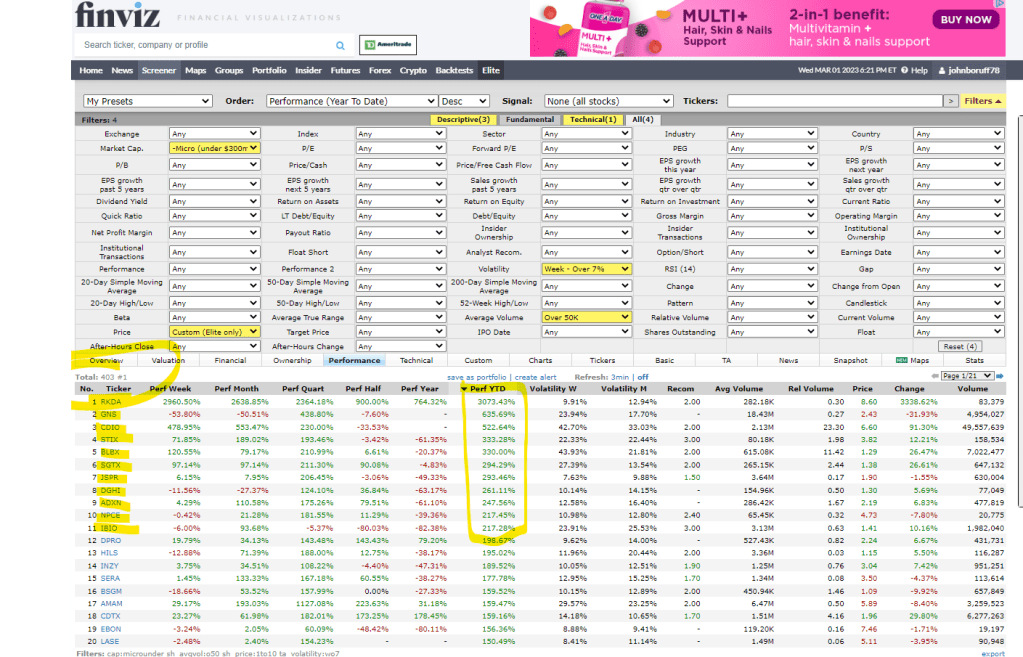Collapse the Filters panel toggle
The height and width of the screenshot is (657, 1023).
coord(984,101)
